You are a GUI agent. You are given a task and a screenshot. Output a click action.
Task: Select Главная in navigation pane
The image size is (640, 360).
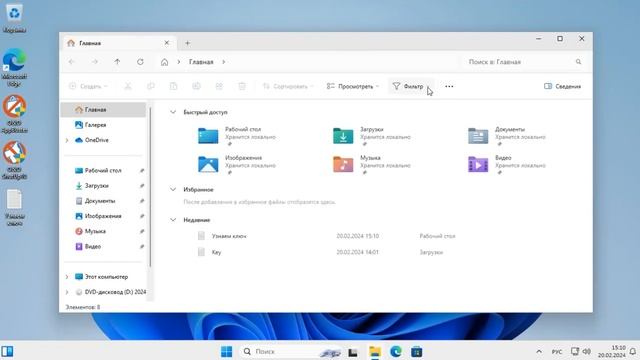click(103, 110)
